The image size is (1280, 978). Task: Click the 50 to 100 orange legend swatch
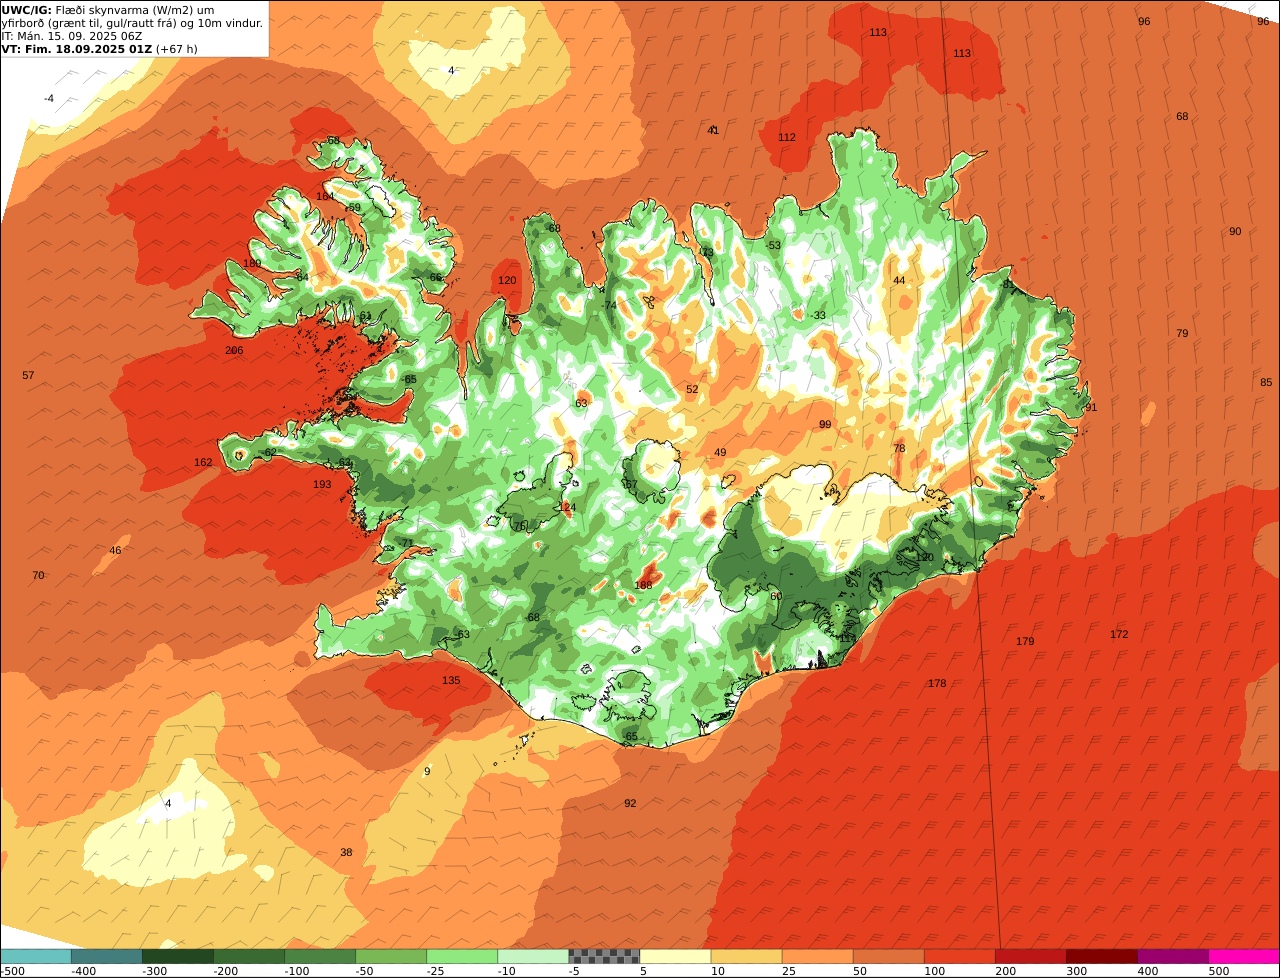(x=888, y=957)
